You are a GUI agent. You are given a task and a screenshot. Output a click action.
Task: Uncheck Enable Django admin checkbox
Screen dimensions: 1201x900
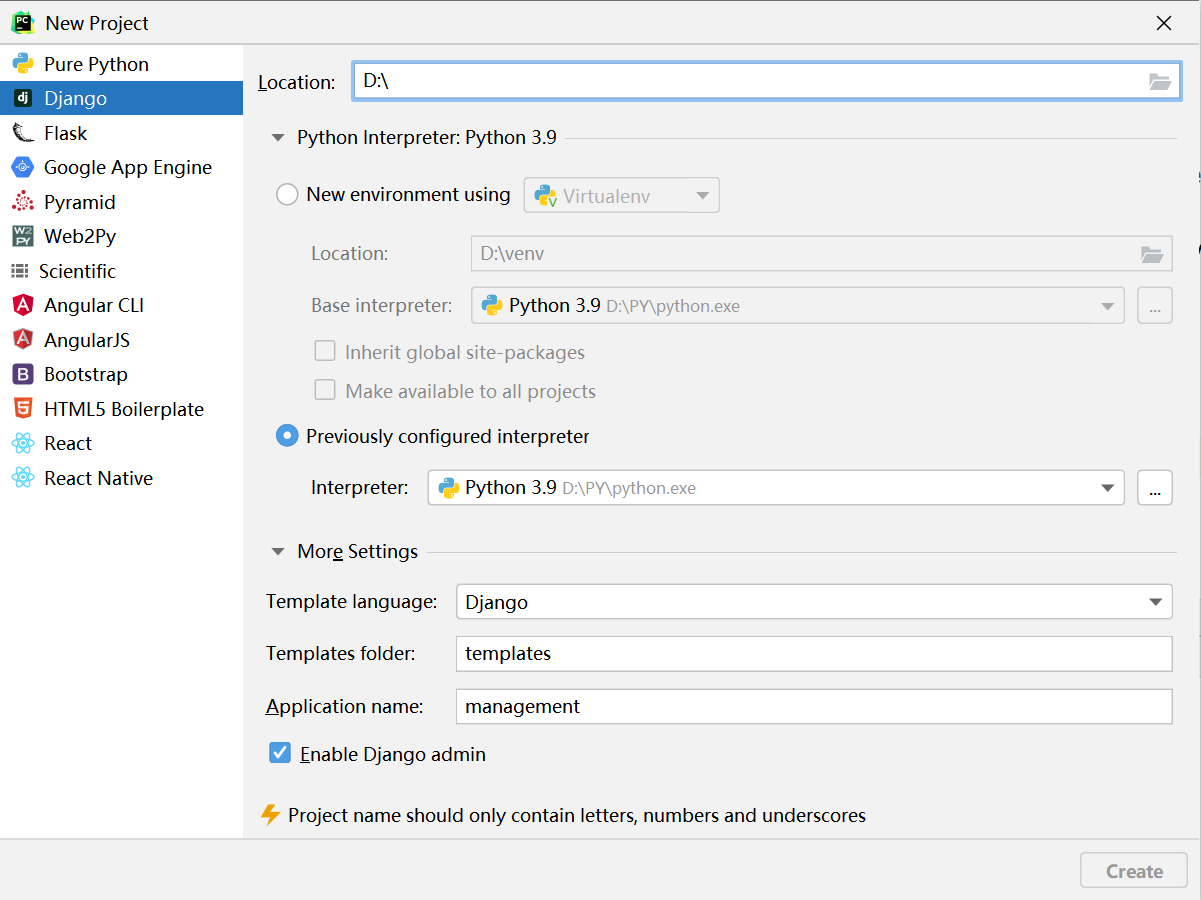(x=280, y=753)
